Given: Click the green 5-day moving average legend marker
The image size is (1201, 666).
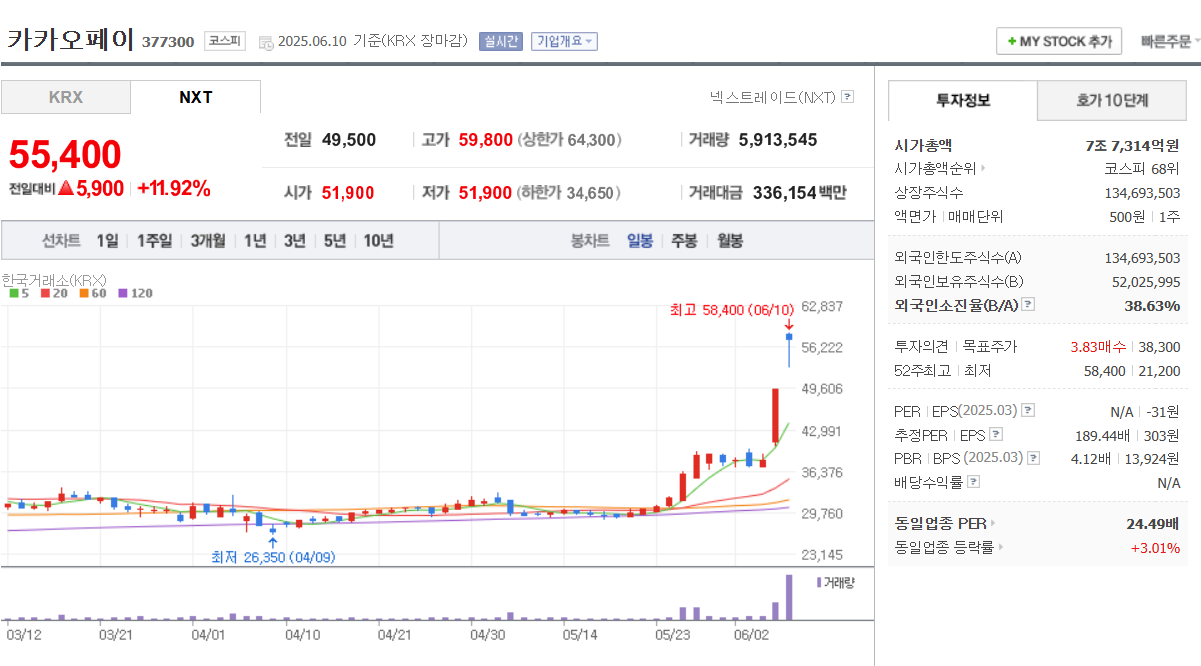Looking at the screenshot, I should tap(13, 294).
